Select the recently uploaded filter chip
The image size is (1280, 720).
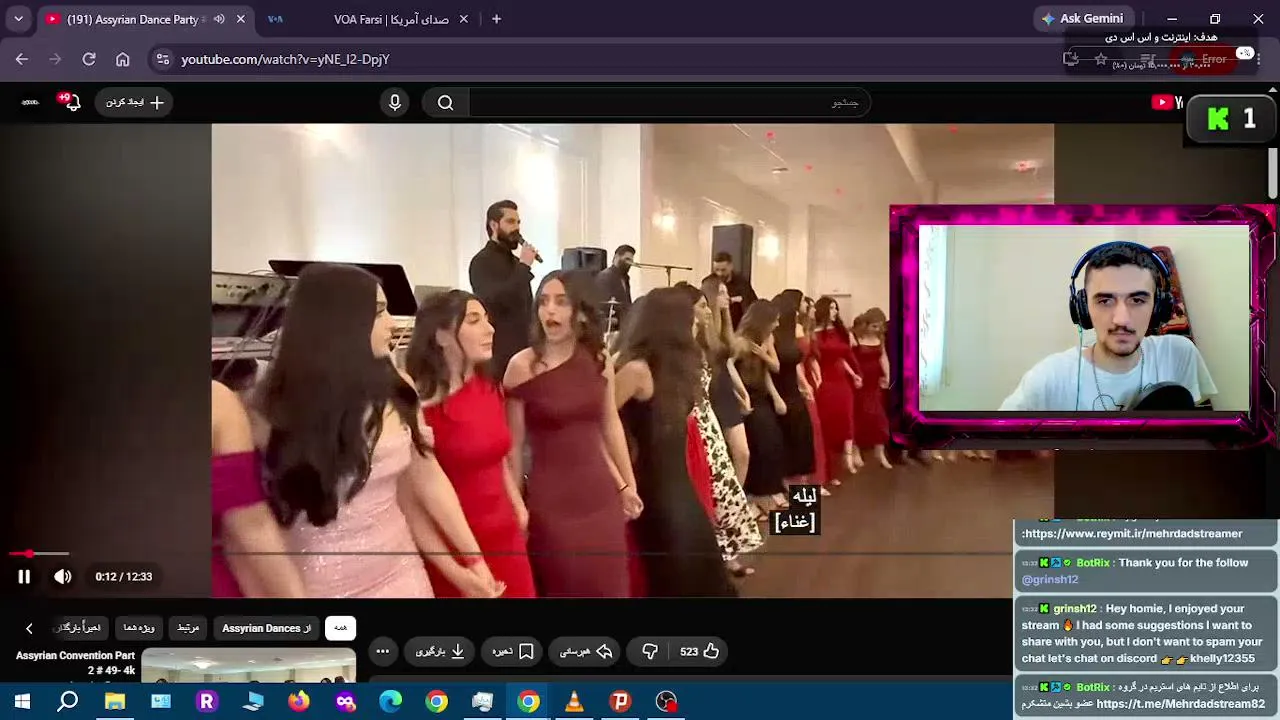pos(80,628)
